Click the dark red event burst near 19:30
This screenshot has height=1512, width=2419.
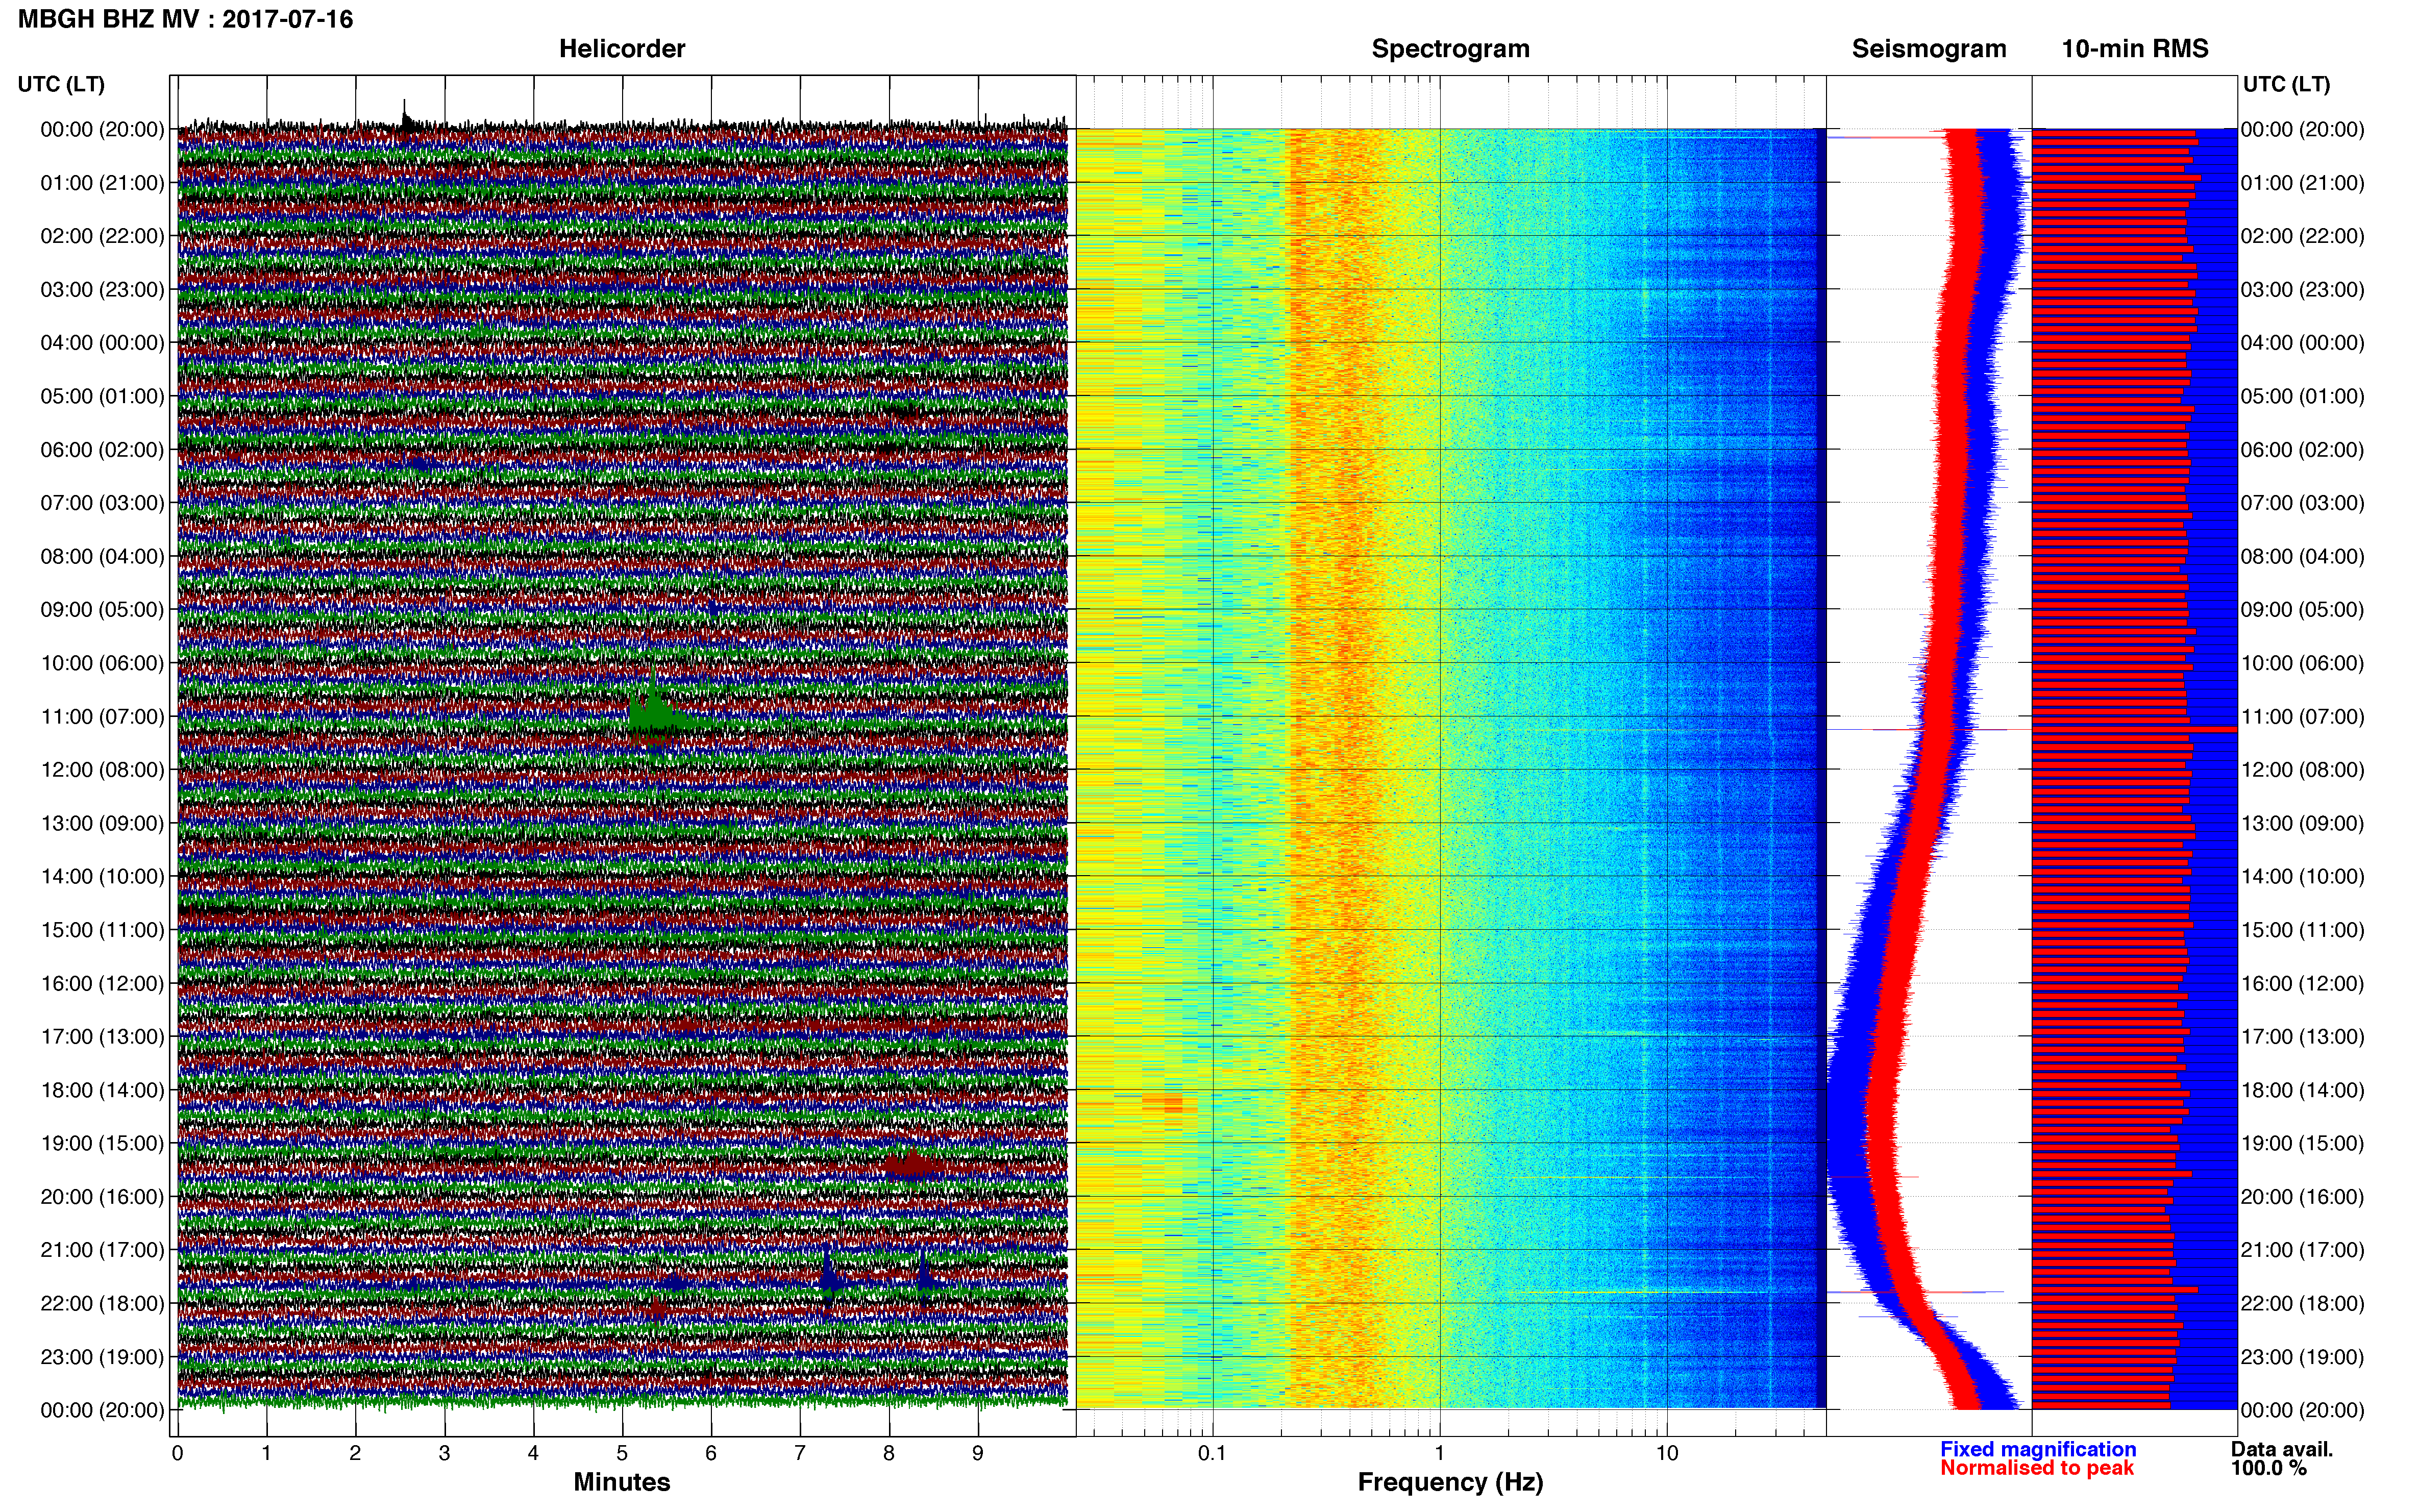coord(911,1164)
